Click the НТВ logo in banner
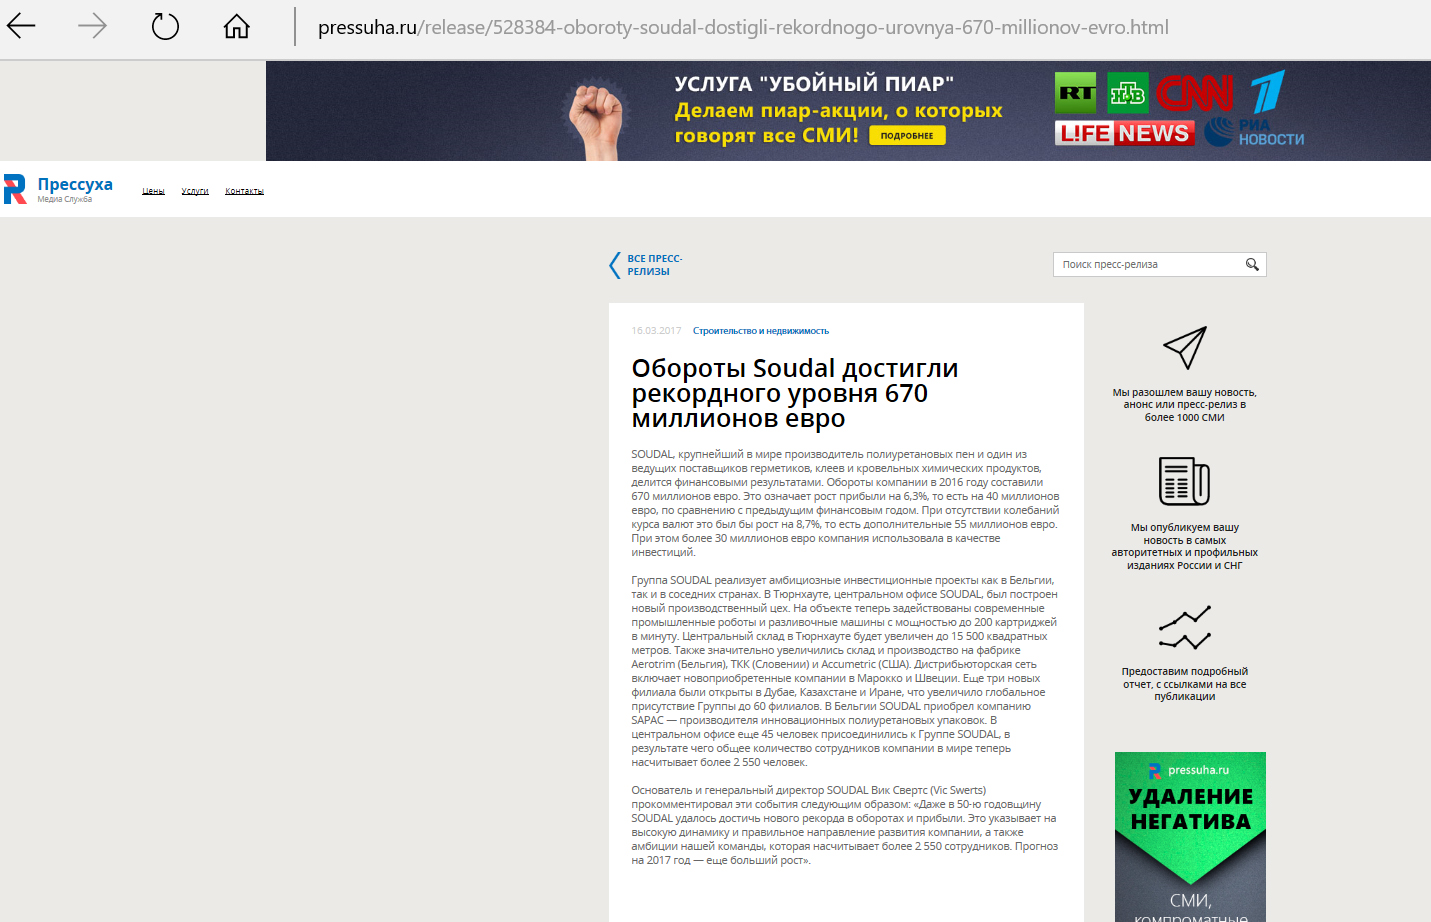Screen dimensions: 1431x922 coord(1128,93)
